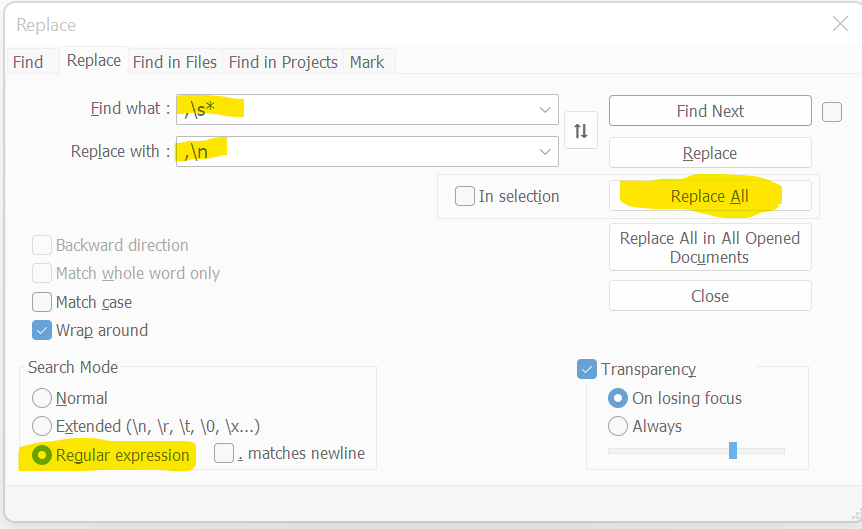Click the Close button
Viewport: 862px width, 529px height.
(710, 296)
